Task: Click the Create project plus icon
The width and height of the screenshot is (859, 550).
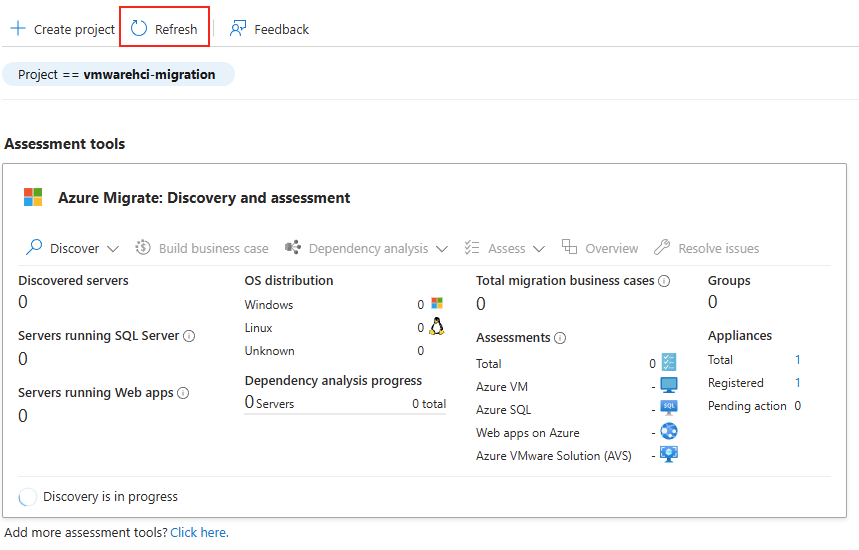Action: click(18, 28)
